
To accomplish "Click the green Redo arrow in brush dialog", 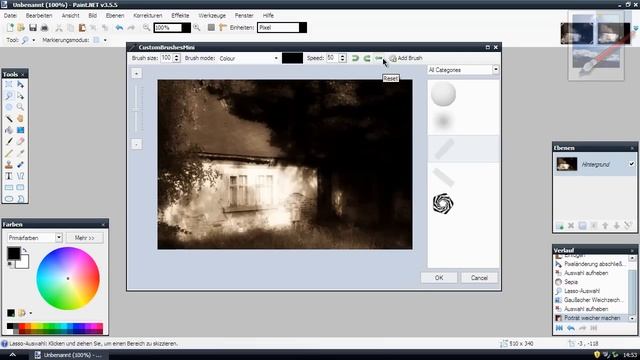I will pos(367,58).
